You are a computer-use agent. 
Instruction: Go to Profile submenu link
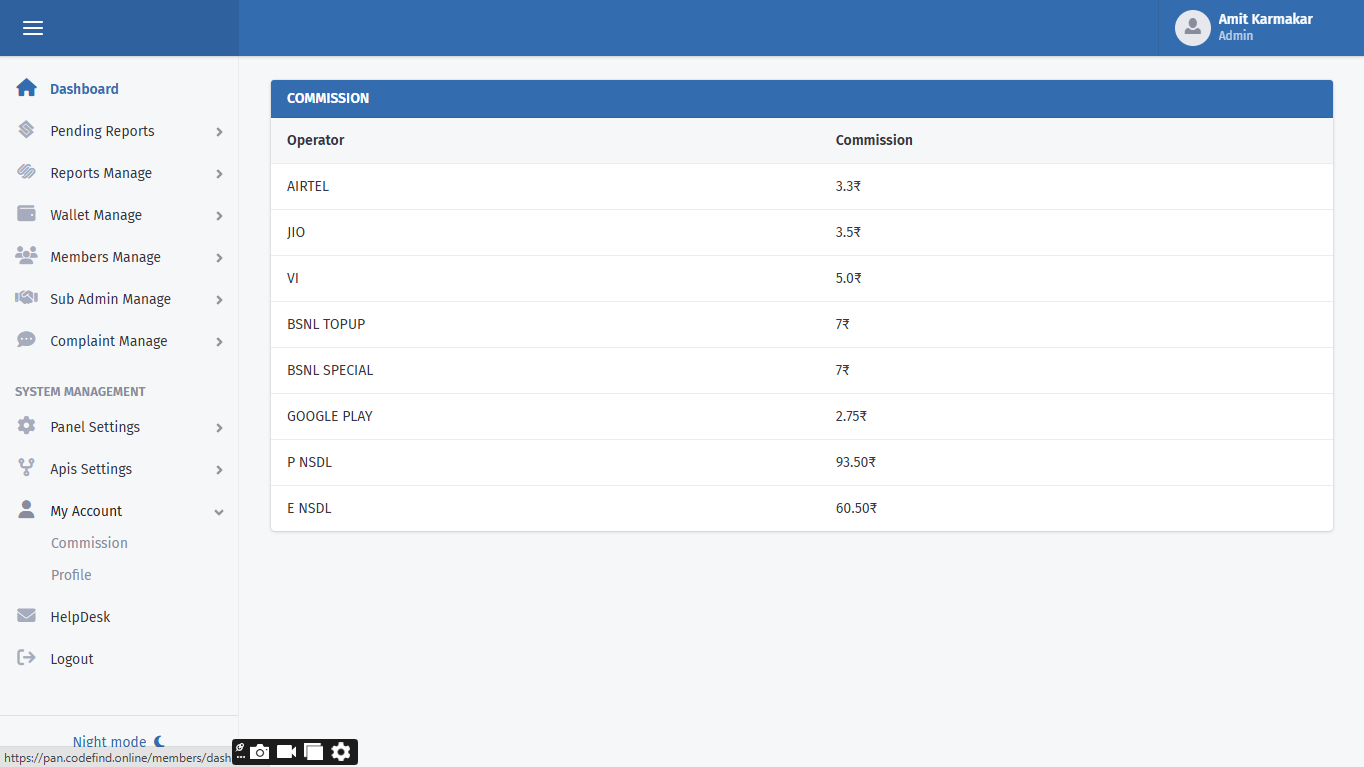click(x=71, y=575)
